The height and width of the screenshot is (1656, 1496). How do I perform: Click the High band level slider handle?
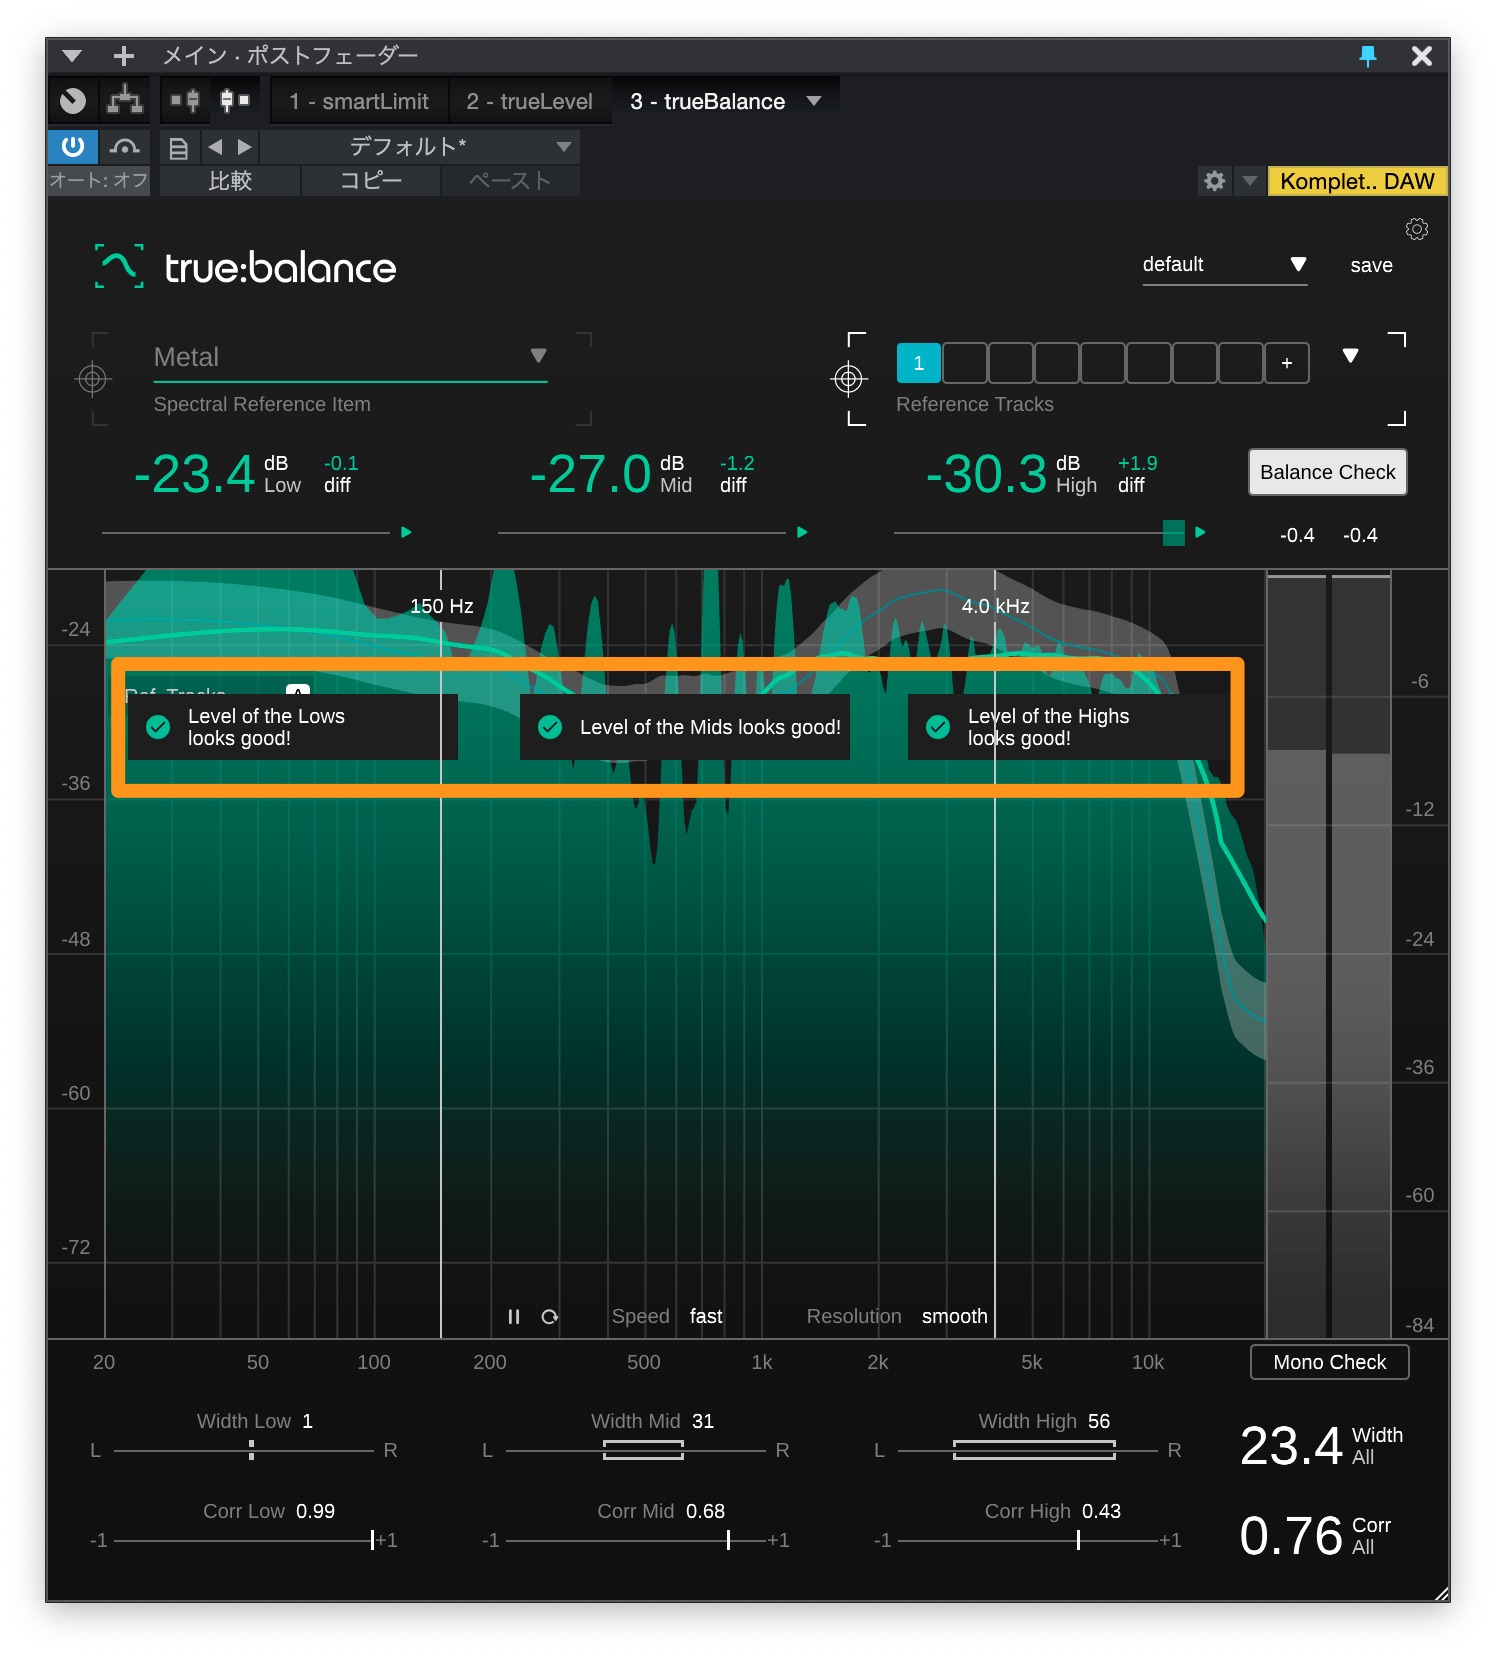click(x=1173, y=532)
